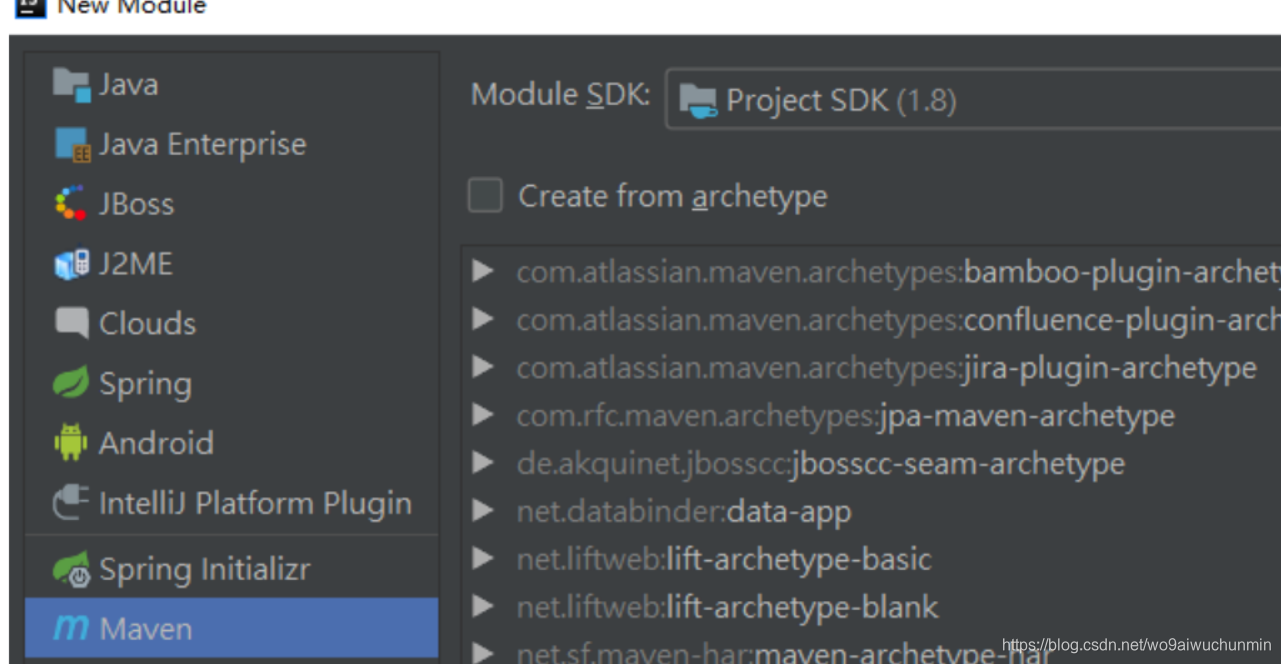
Task: Select JBoss module type
Action: (x=231, y=204)
